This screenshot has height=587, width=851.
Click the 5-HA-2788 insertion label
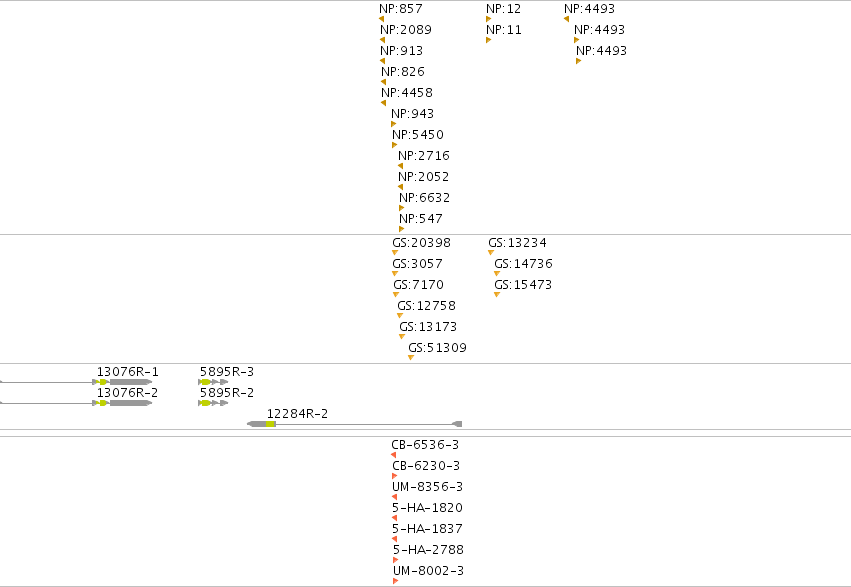click(x=429, y=550)
